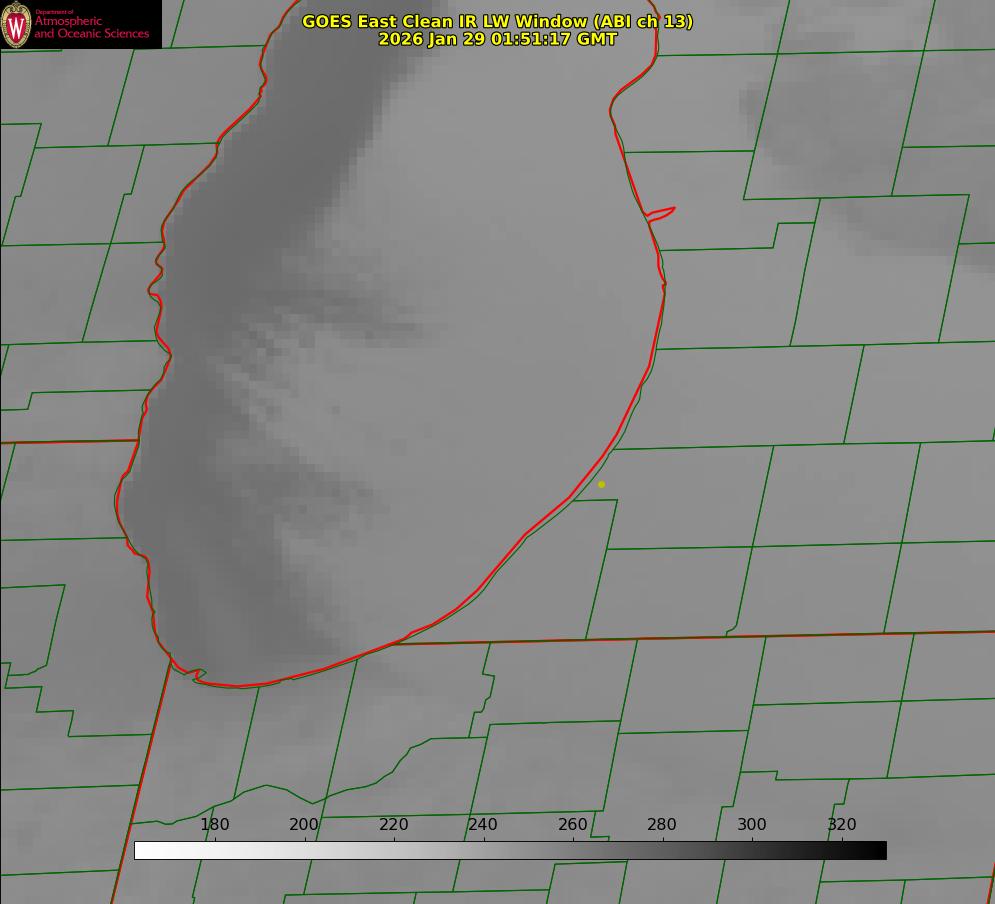Click the 200 label on the colorbar
Image resolution: width=995 pixels, height=904 pixels.
tap(304, 824)
